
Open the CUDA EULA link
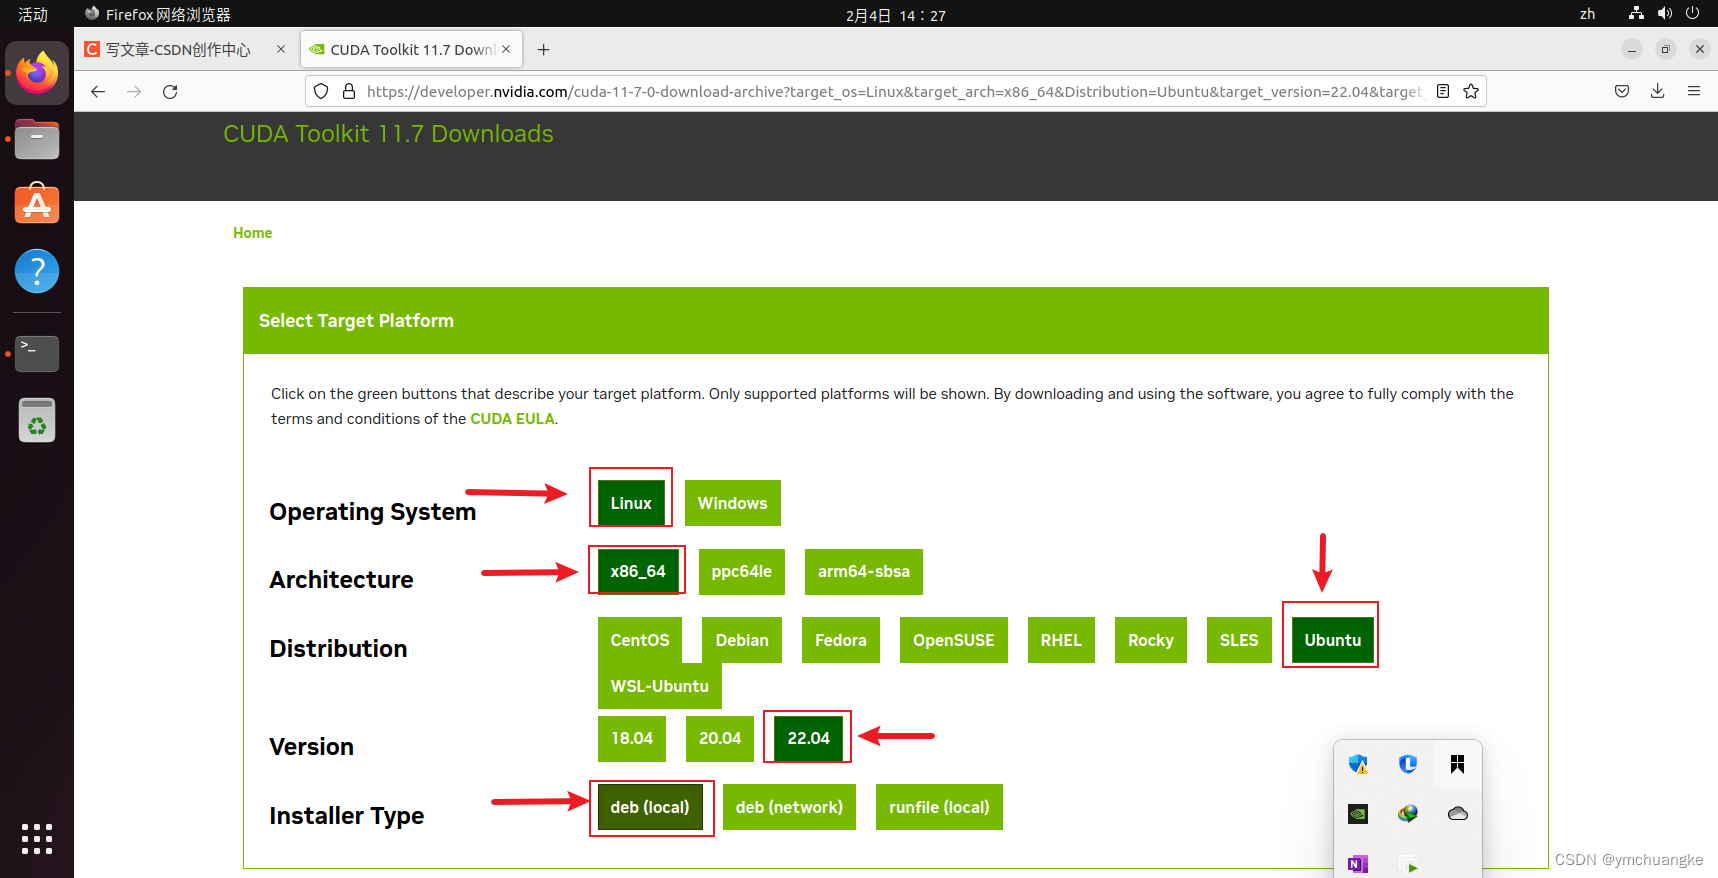click(512, 419)
